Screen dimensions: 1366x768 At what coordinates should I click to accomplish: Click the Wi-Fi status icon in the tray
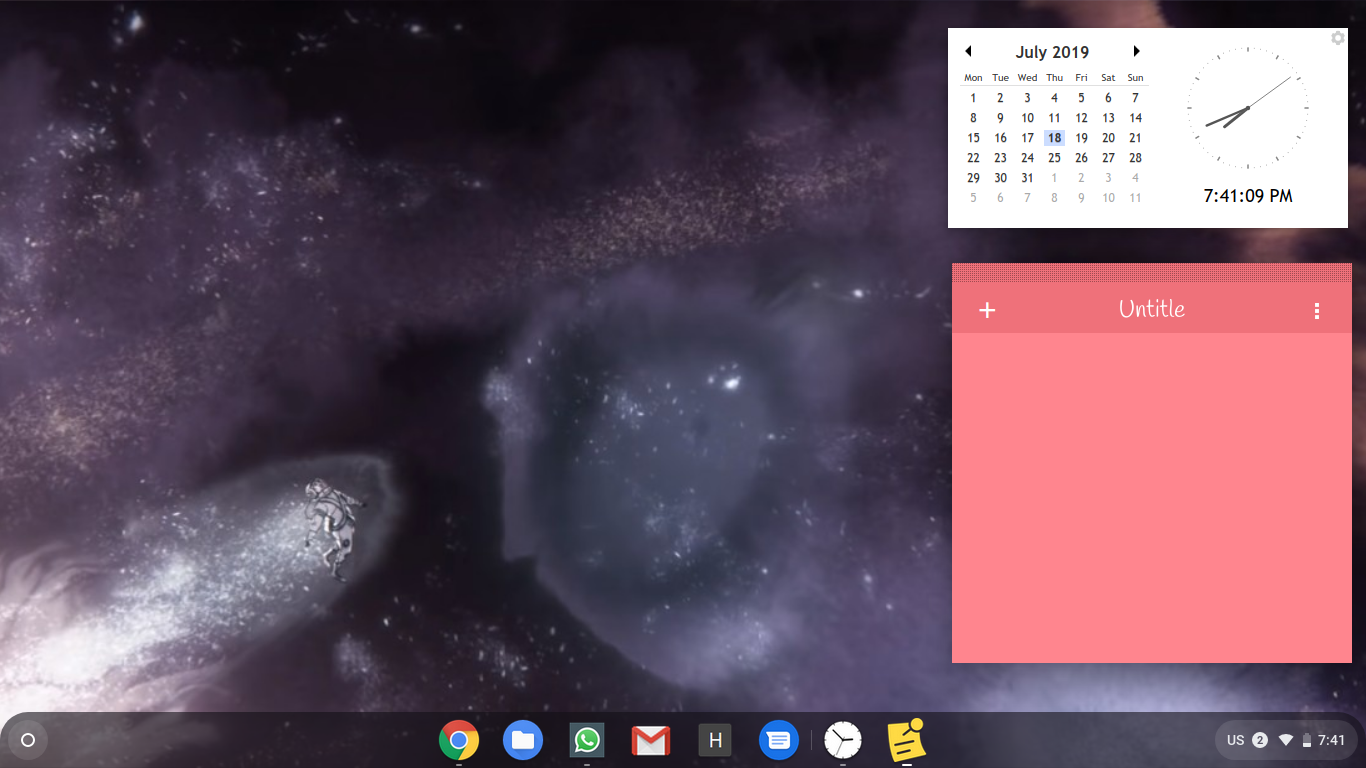[x=1285, y=740]
